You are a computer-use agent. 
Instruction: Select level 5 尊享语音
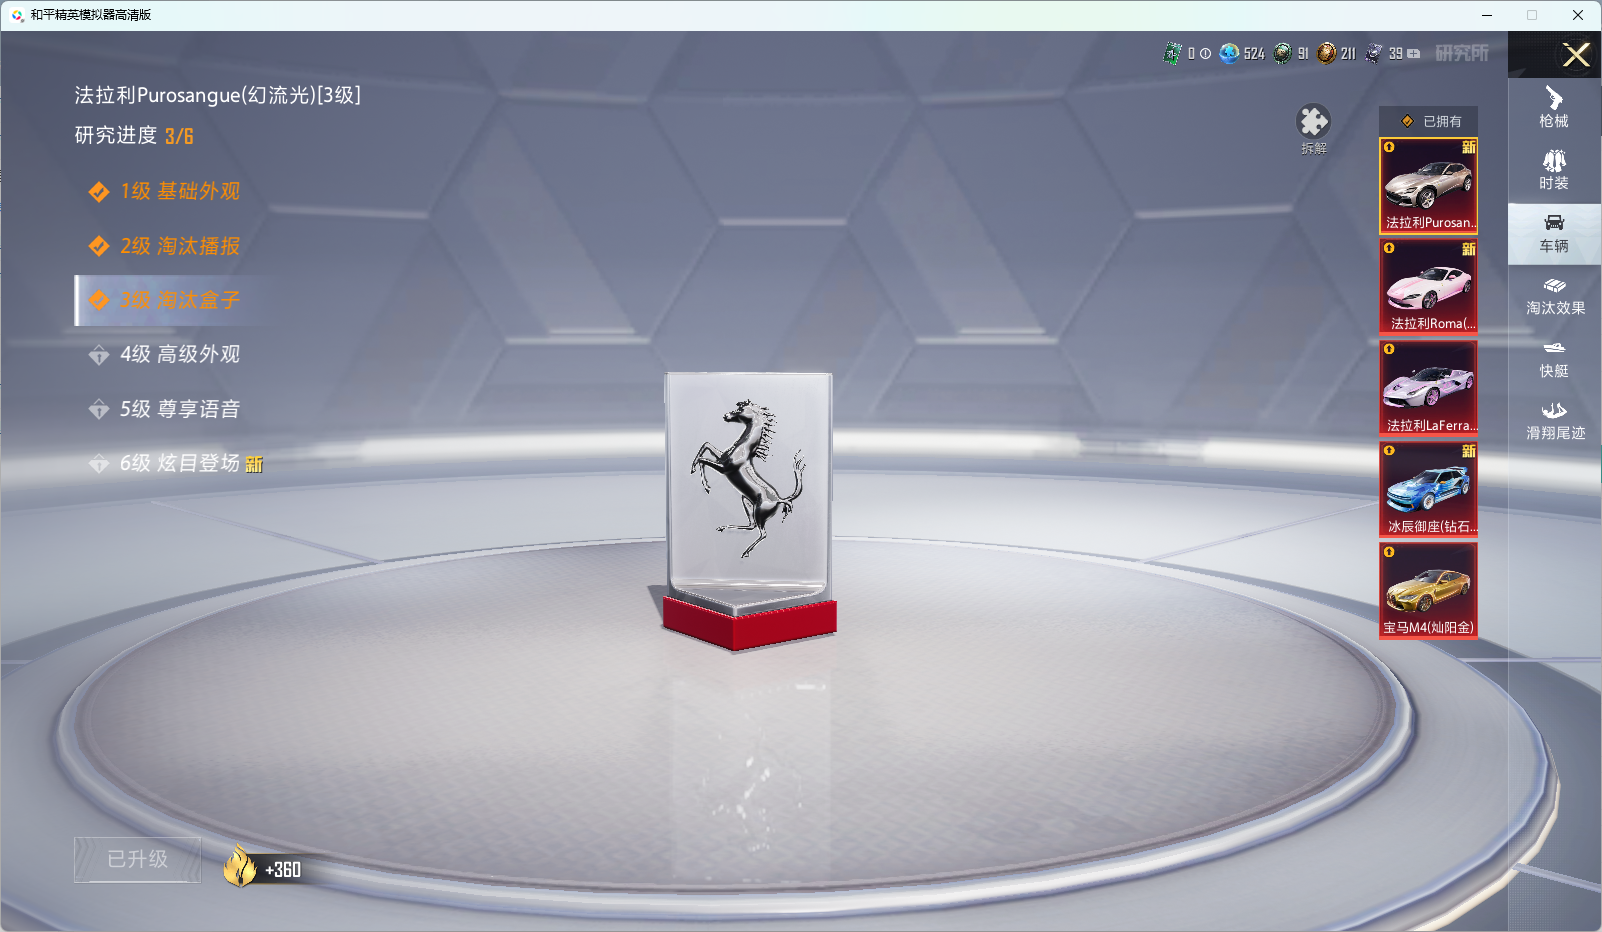tap(180, 409)
